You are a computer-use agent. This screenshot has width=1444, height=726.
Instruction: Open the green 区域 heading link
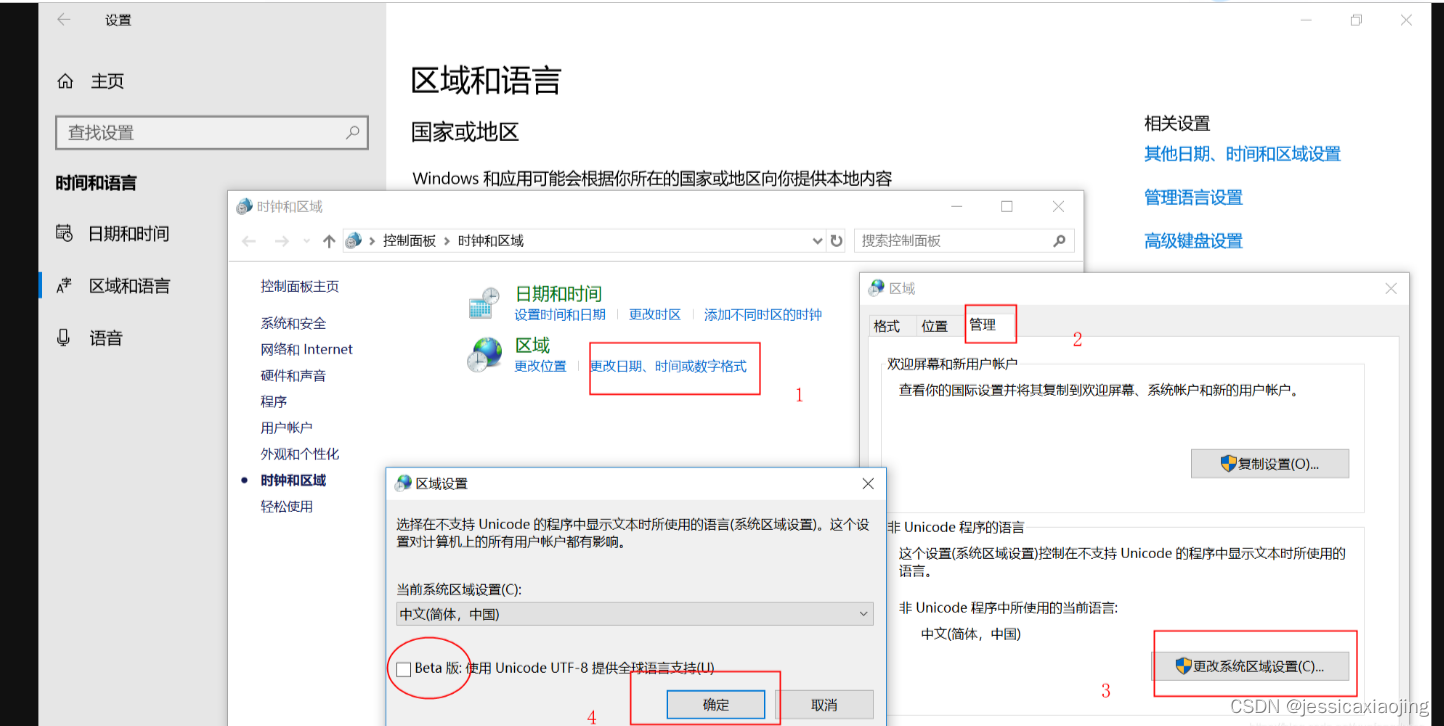click(532, 345)
